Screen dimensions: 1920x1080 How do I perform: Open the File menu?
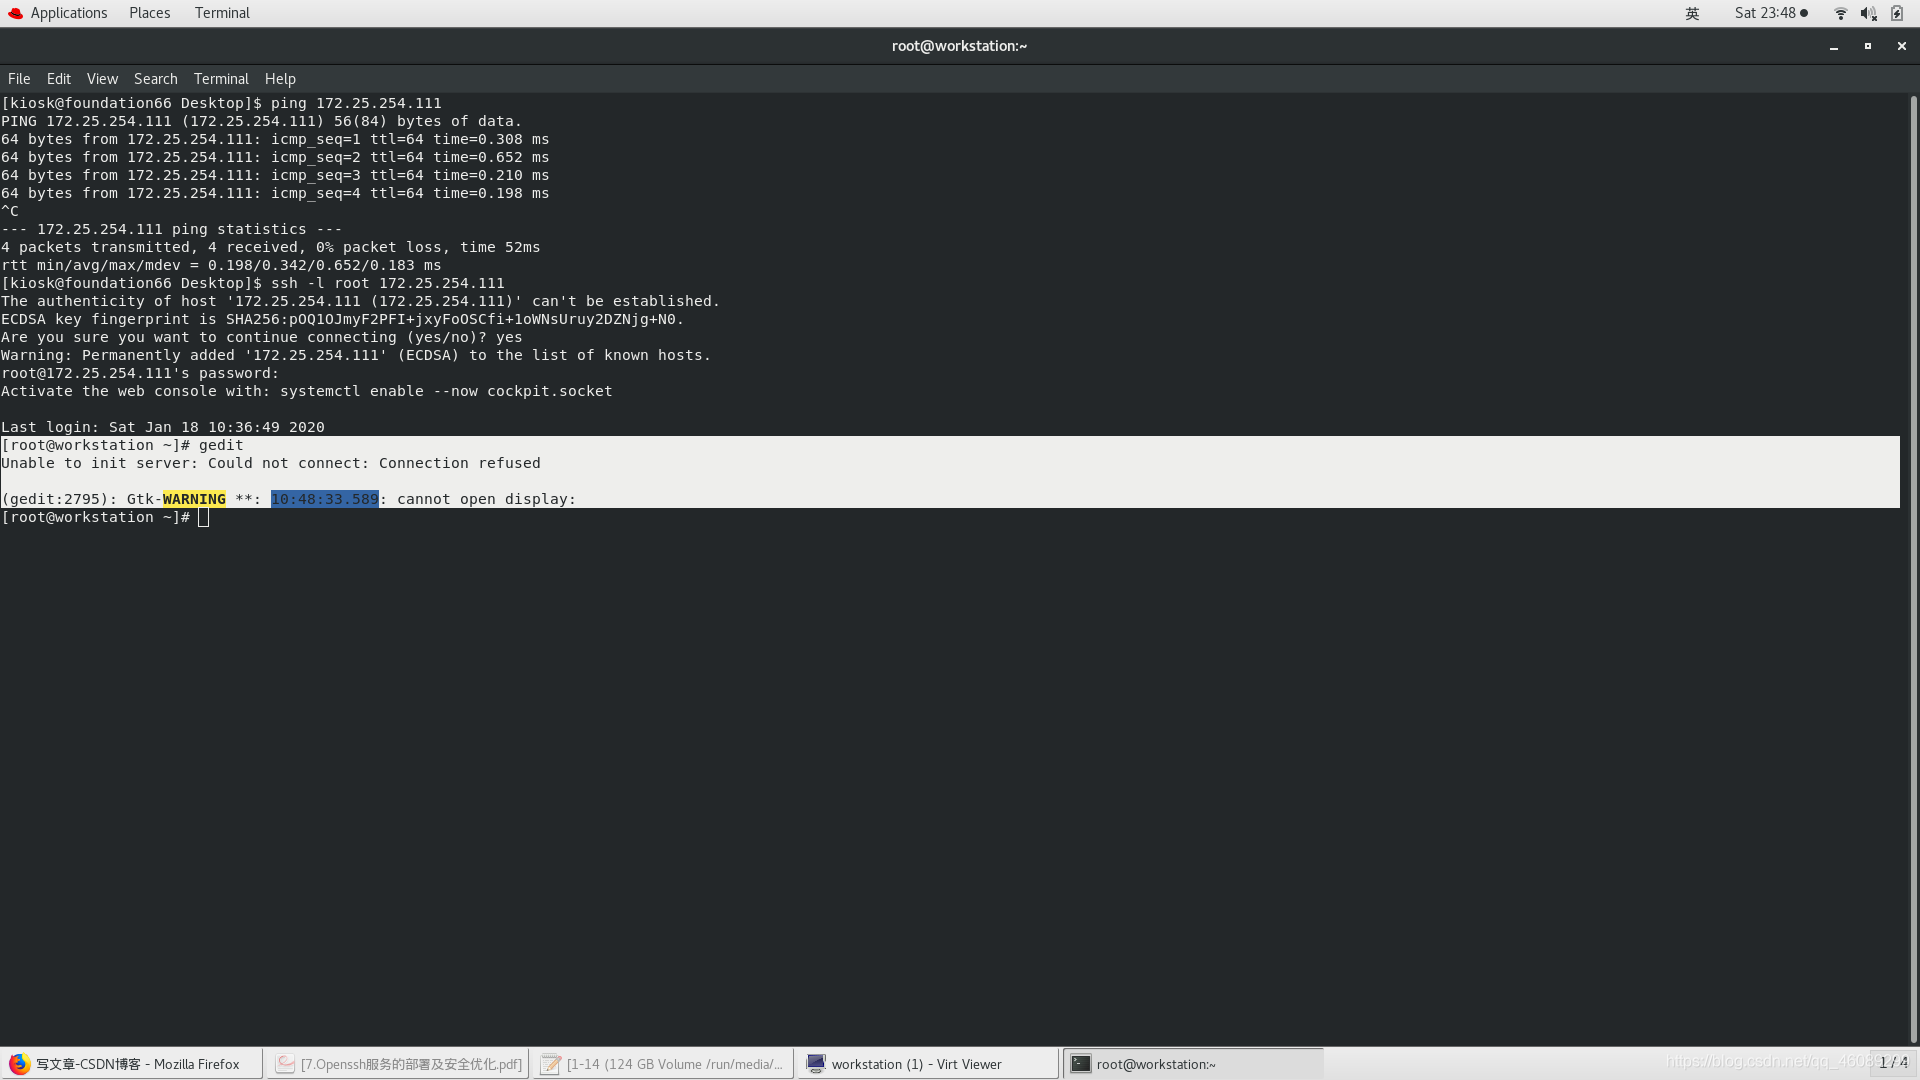19,79
